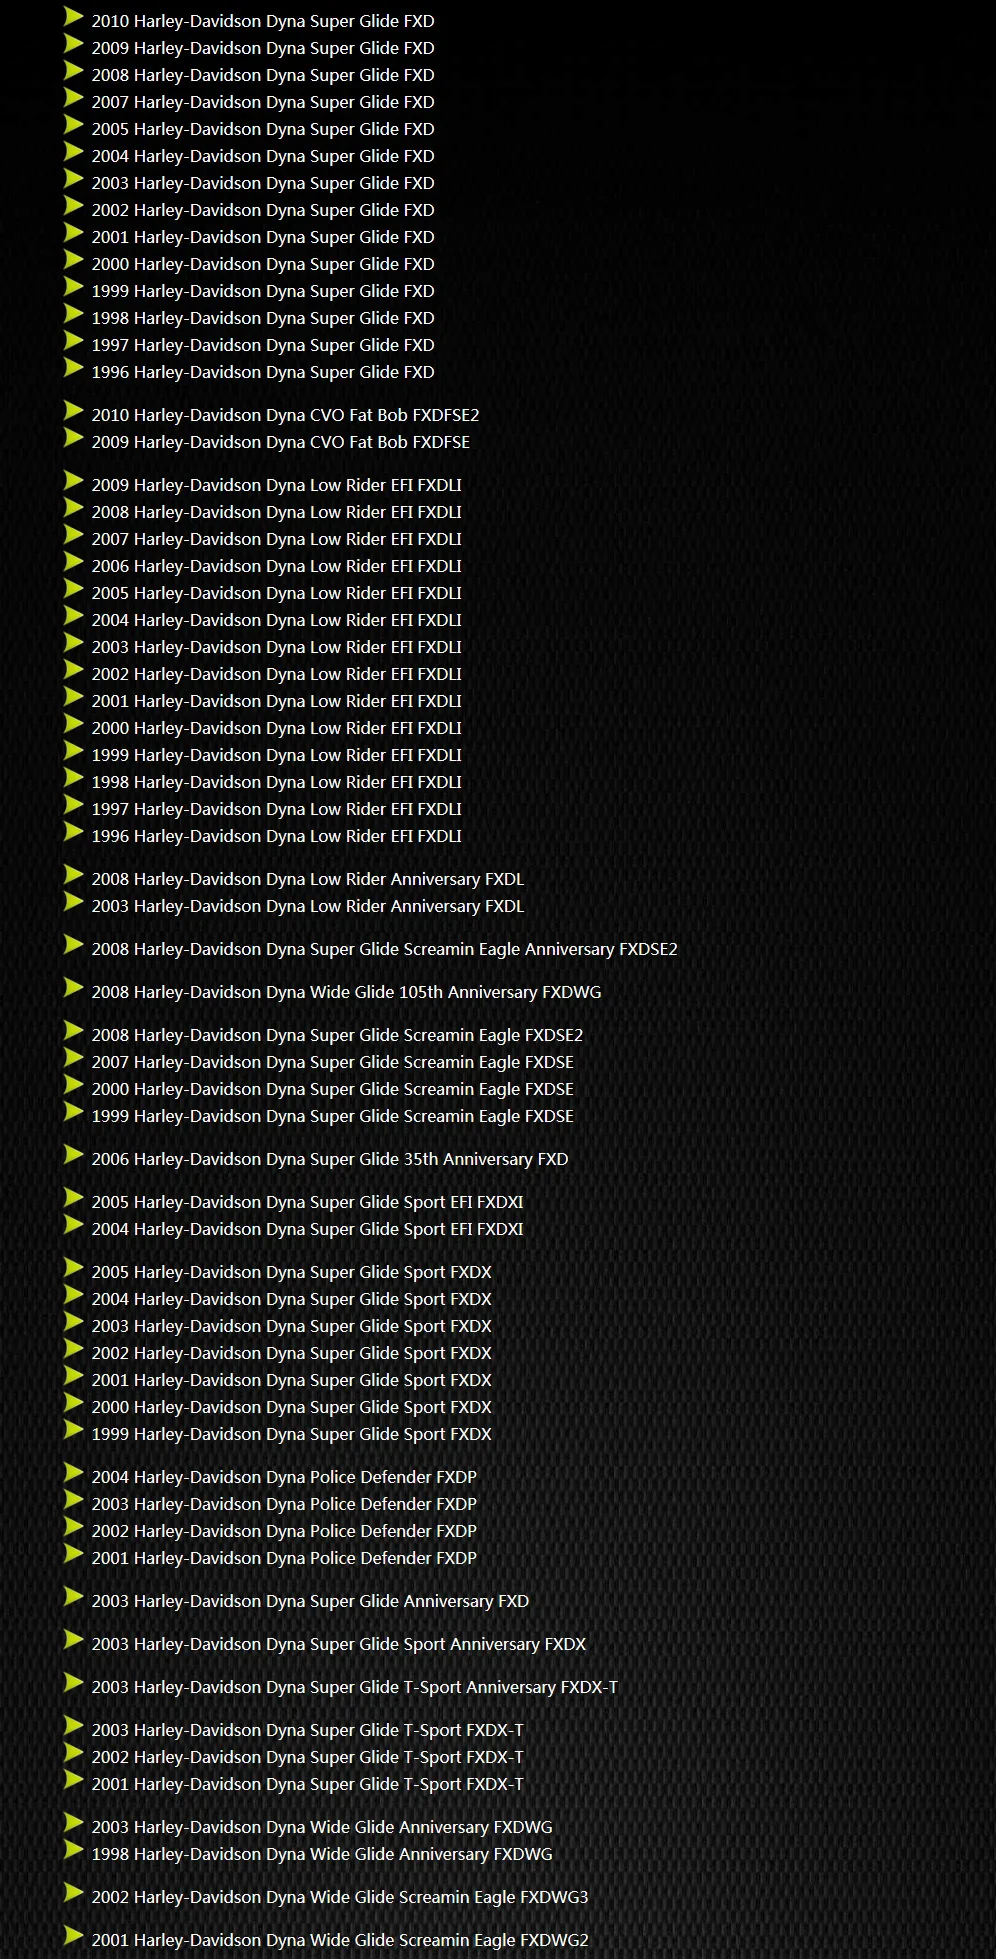This screenshot has height=1959, width=996.
Task: Select 2004 Dyna Super Glide Sport FXDX entry
Action: [292, 1299]
